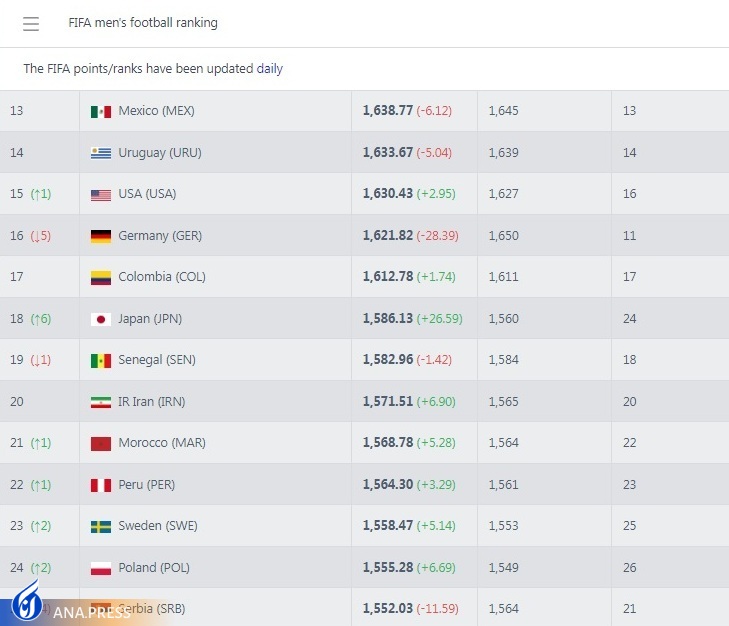Click the Mexico flag icon
This screenshot has width=729, height=626.
tap(100, 111)
